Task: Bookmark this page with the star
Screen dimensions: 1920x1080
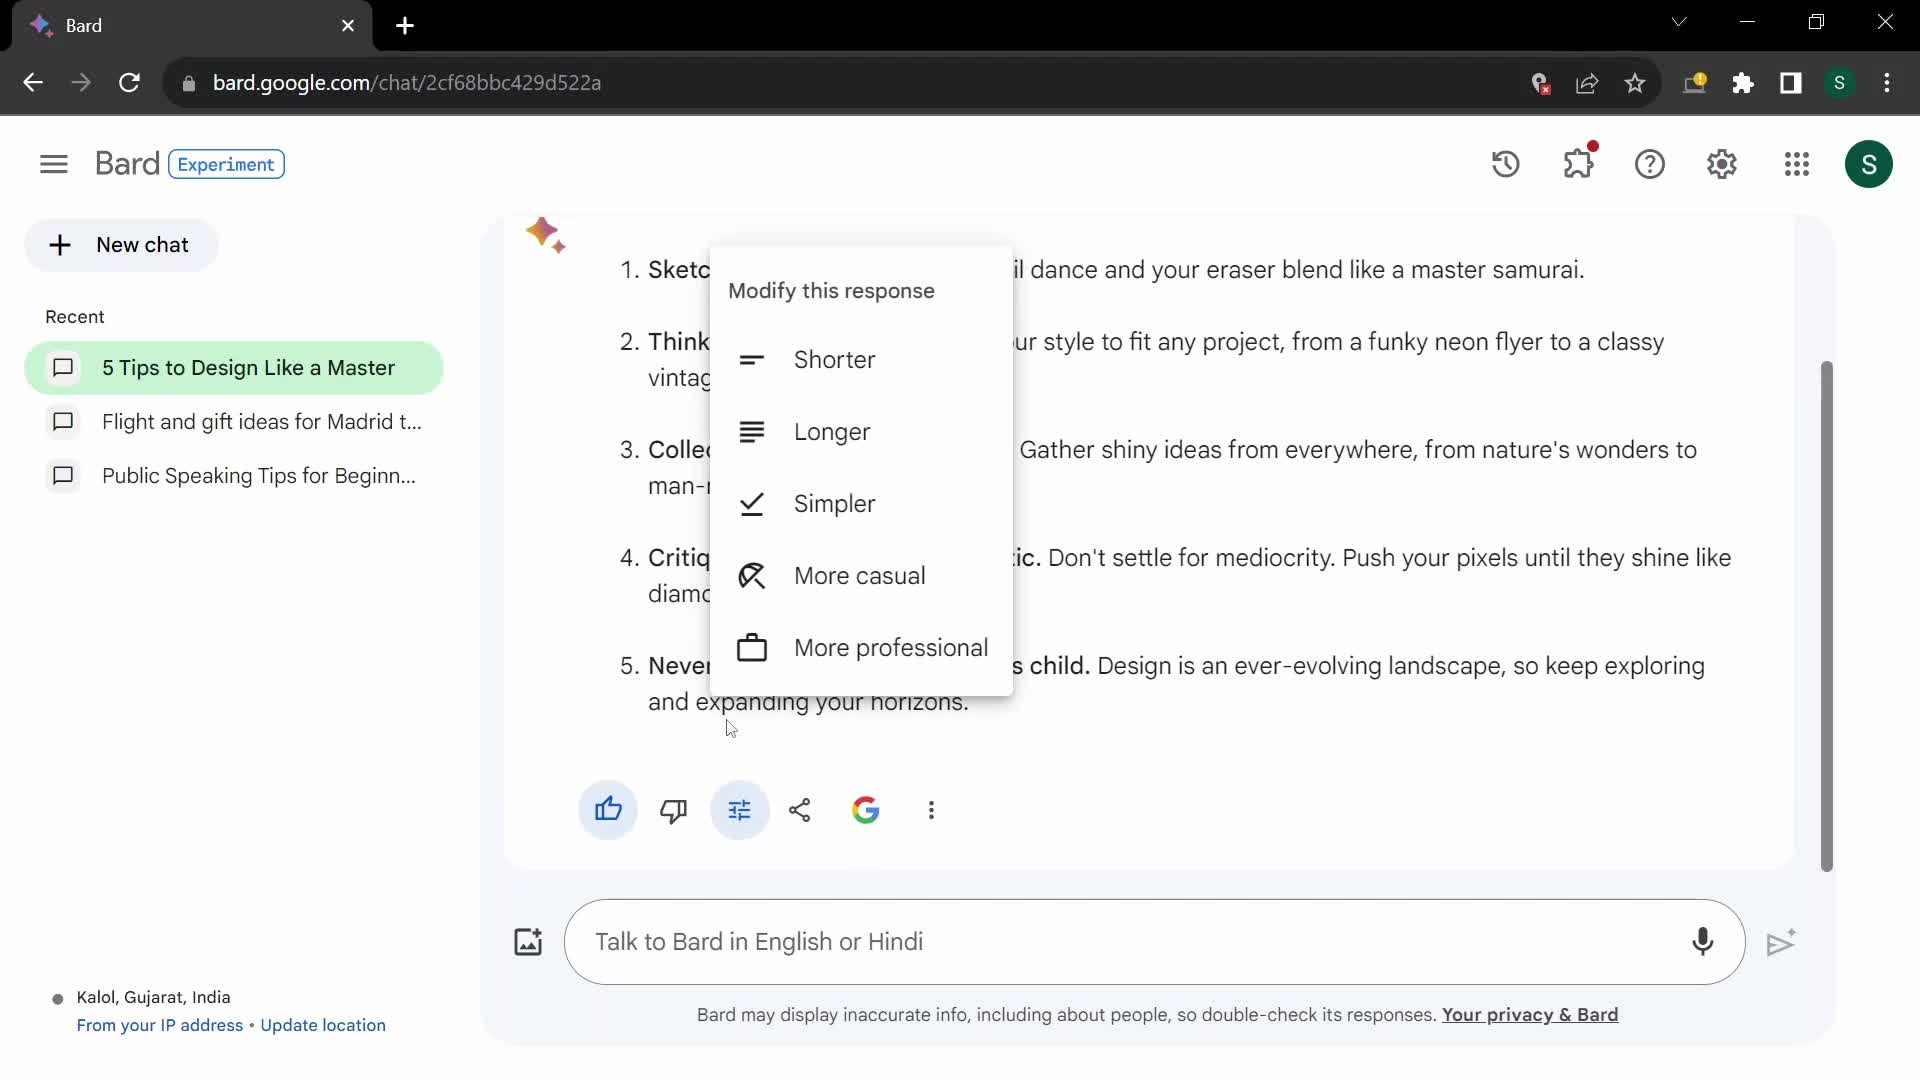Action: [x=1635, y=83]
